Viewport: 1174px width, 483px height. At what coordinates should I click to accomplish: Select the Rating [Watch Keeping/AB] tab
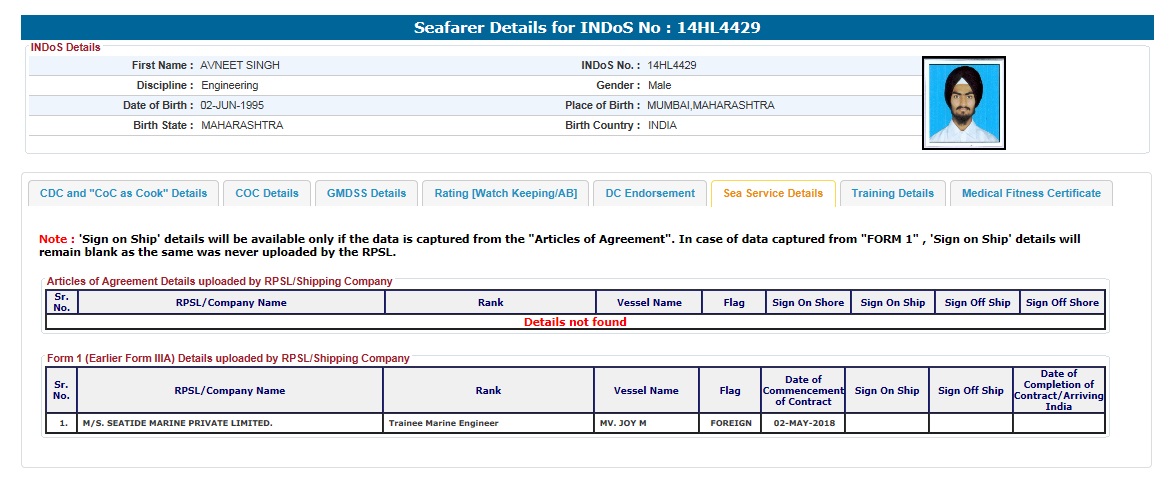click(505, 193)
